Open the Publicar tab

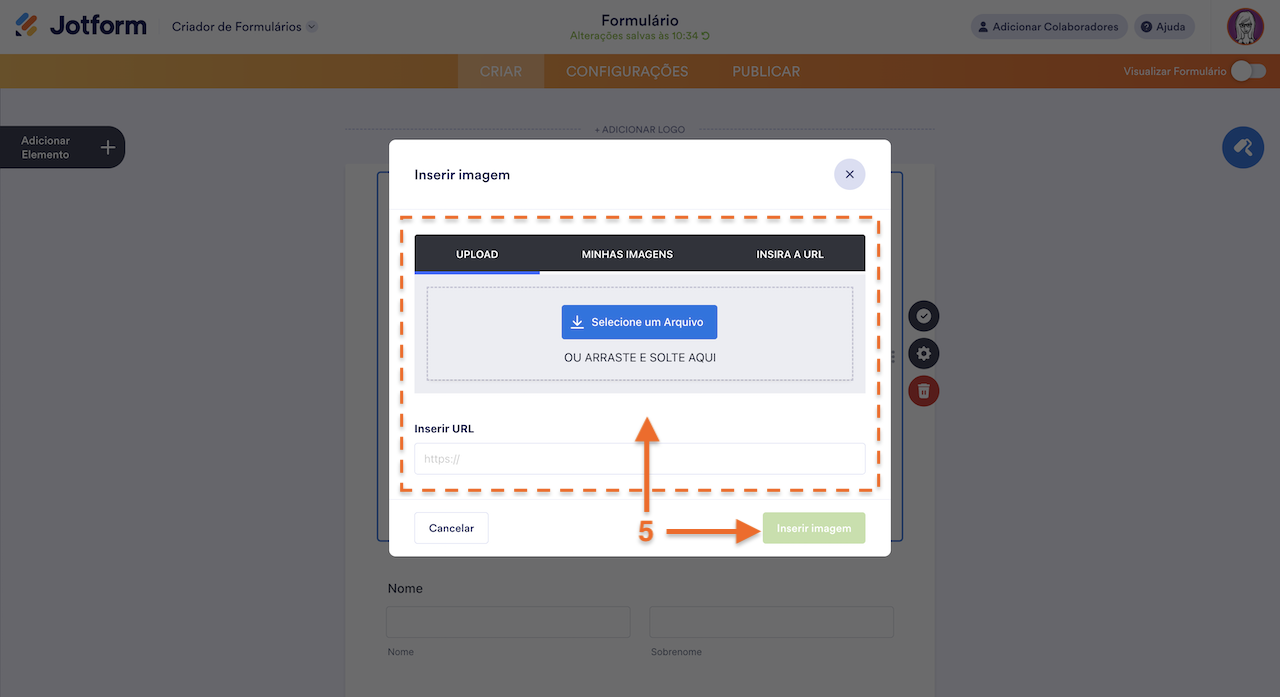pos(766,71)
